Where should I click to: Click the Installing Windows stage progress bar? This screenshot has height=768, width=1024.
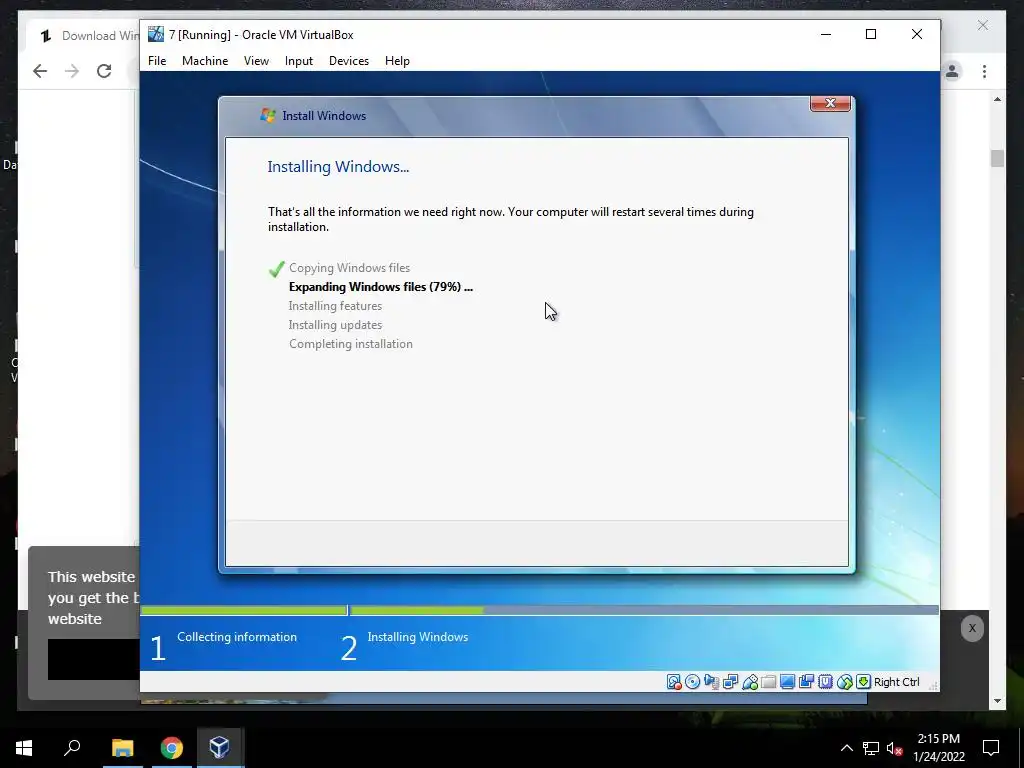tap(644, 611)
